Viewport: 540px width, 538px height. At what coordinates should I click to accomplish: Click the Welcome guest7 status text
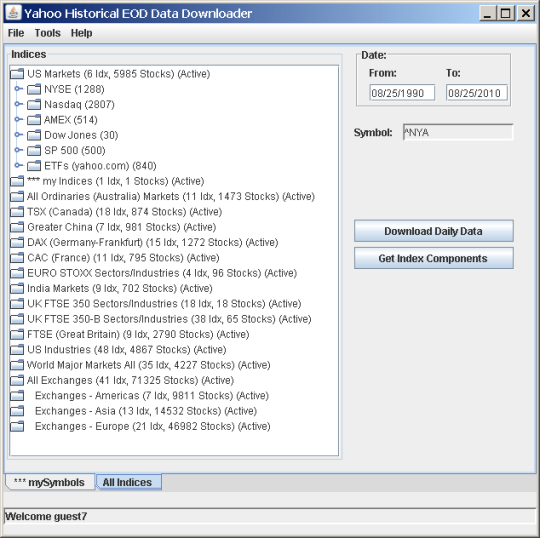(x=46, y=516)
